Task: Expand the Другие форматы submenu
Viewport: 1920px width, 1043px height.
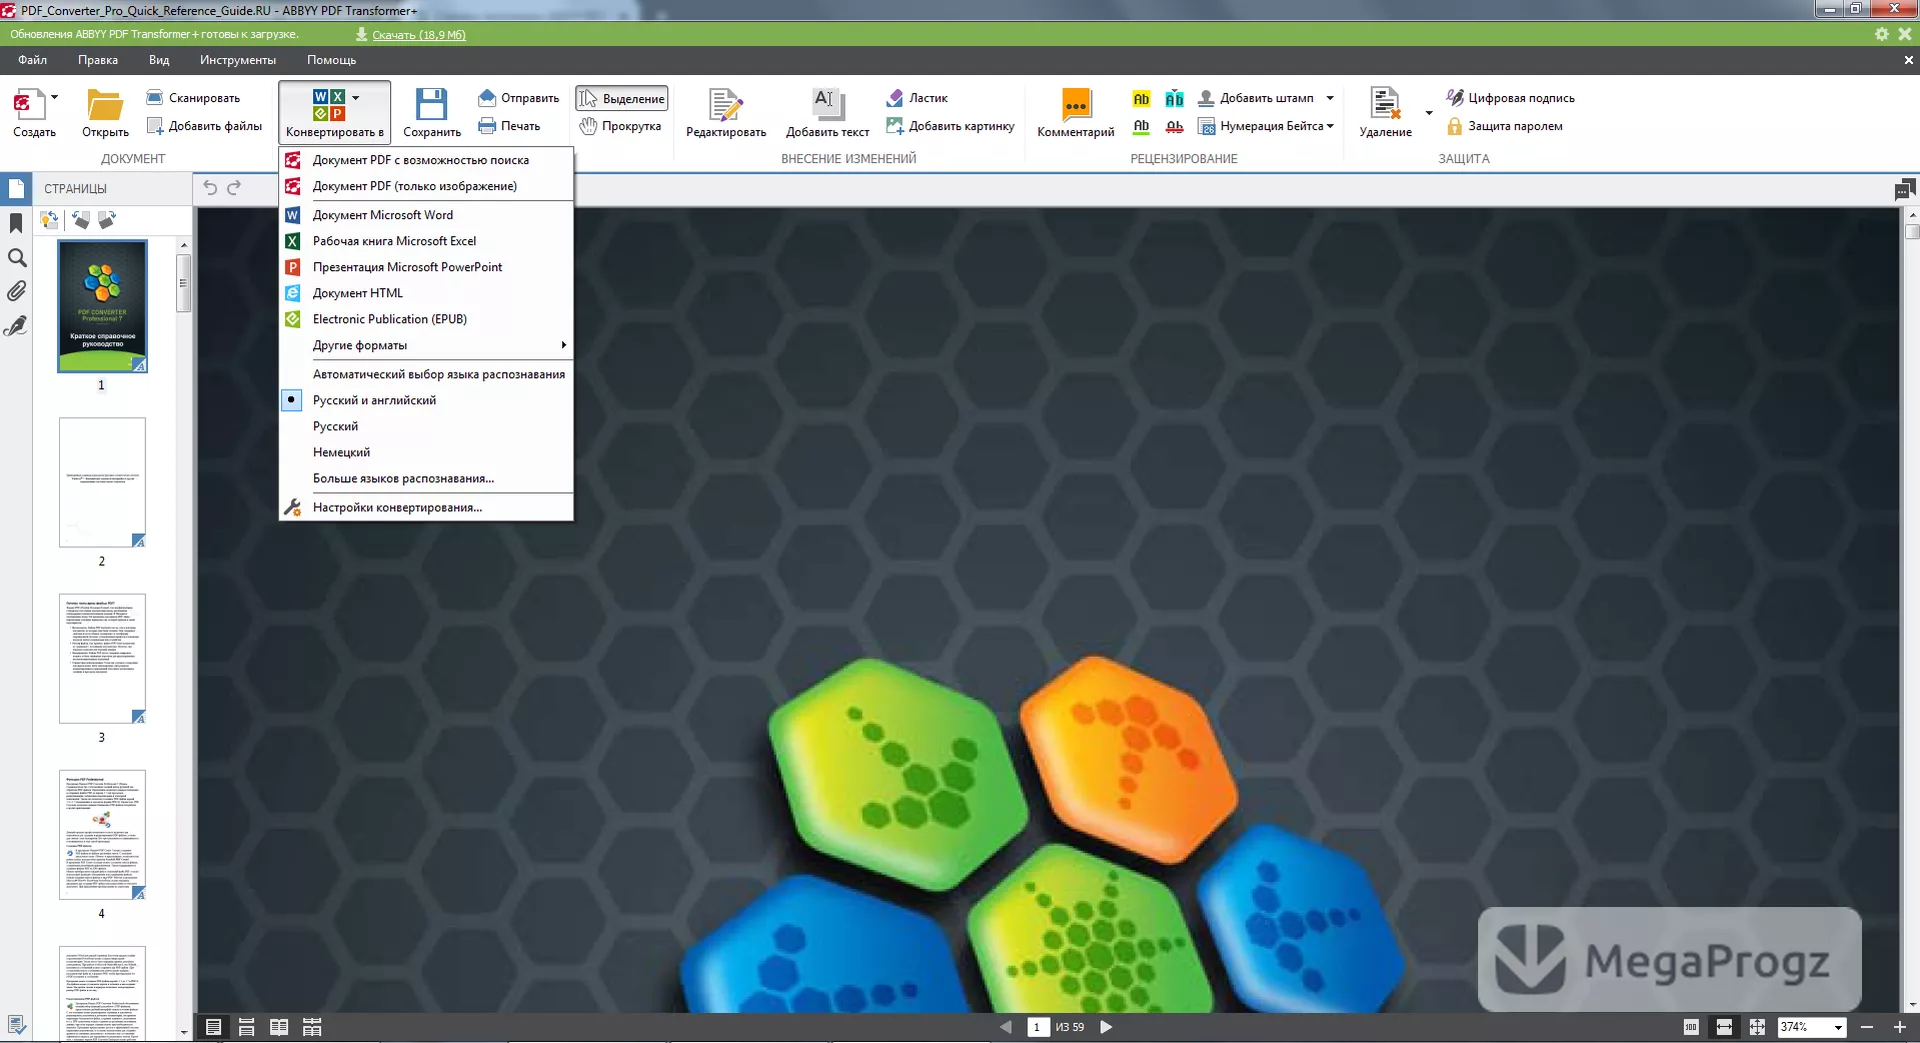Action: click(426, 345)
